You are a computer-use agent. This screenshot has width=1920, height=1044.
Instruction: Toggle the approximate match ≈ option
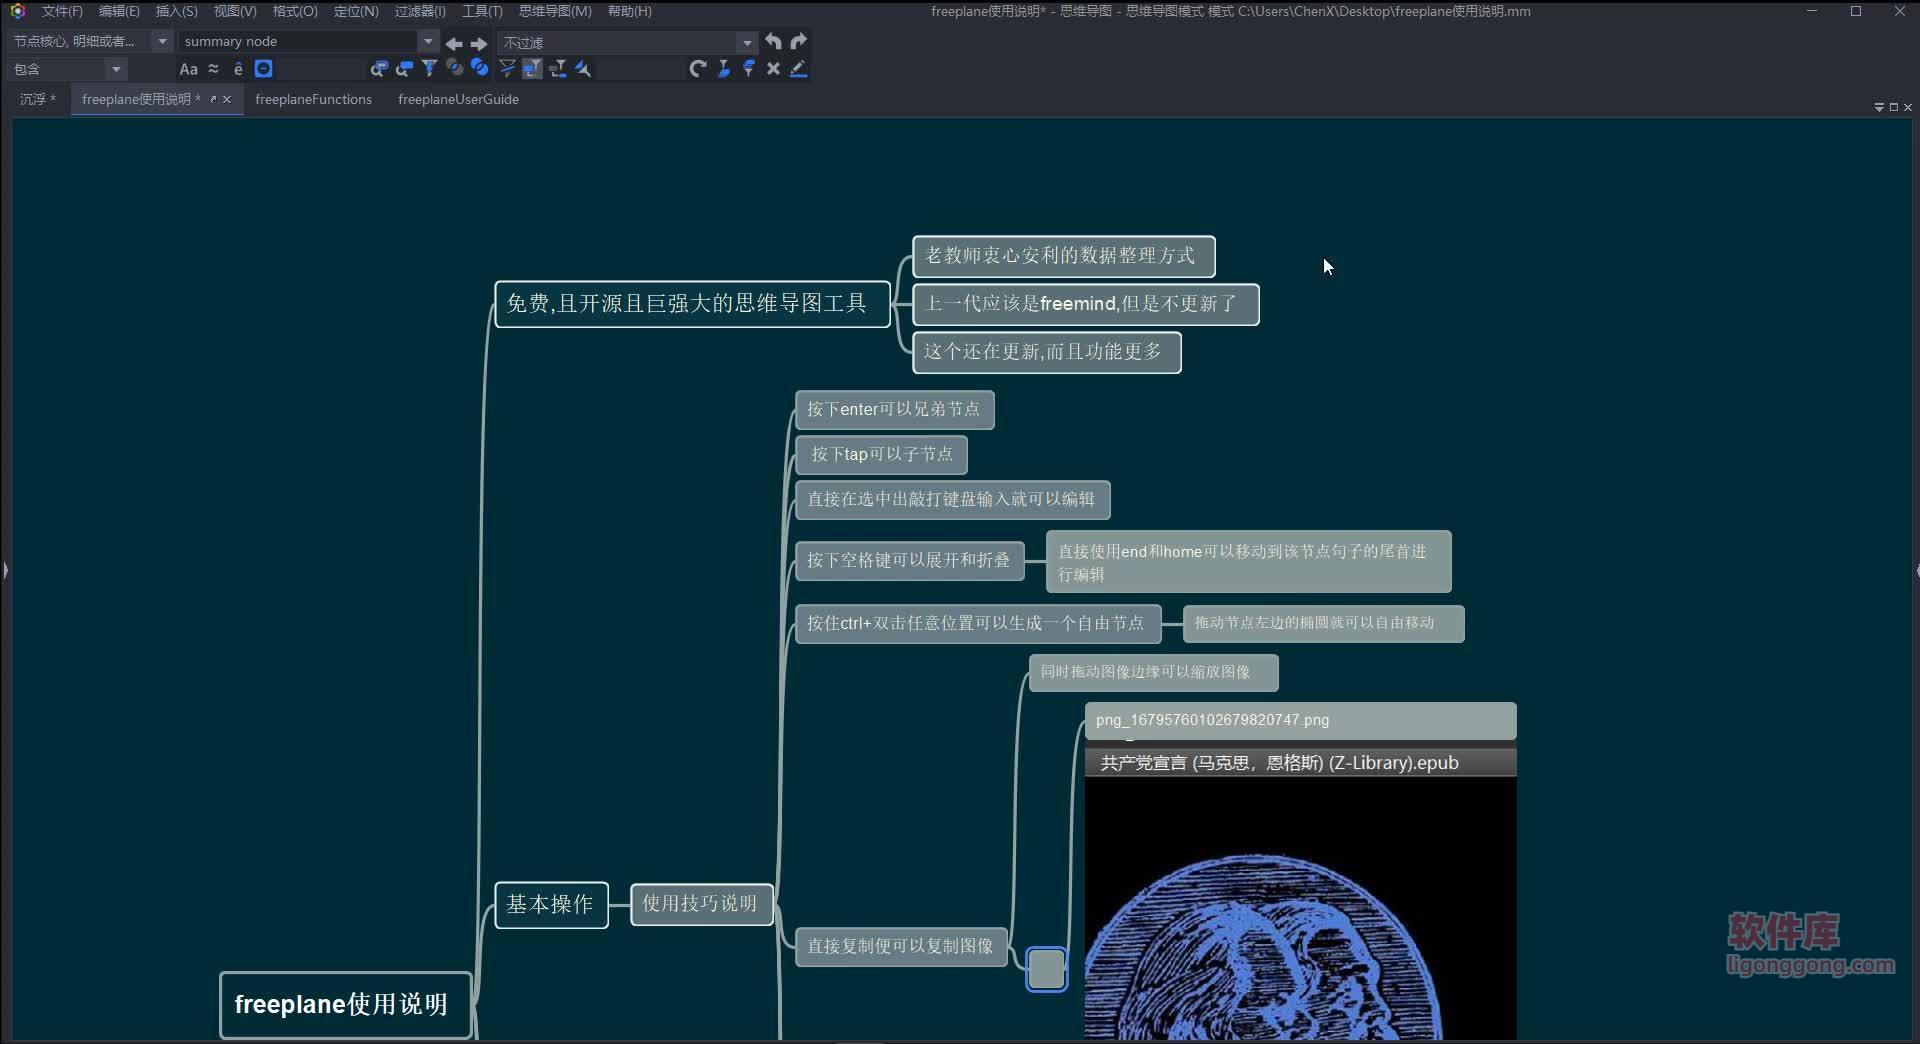pyautogui.click(x=213, y=69)
